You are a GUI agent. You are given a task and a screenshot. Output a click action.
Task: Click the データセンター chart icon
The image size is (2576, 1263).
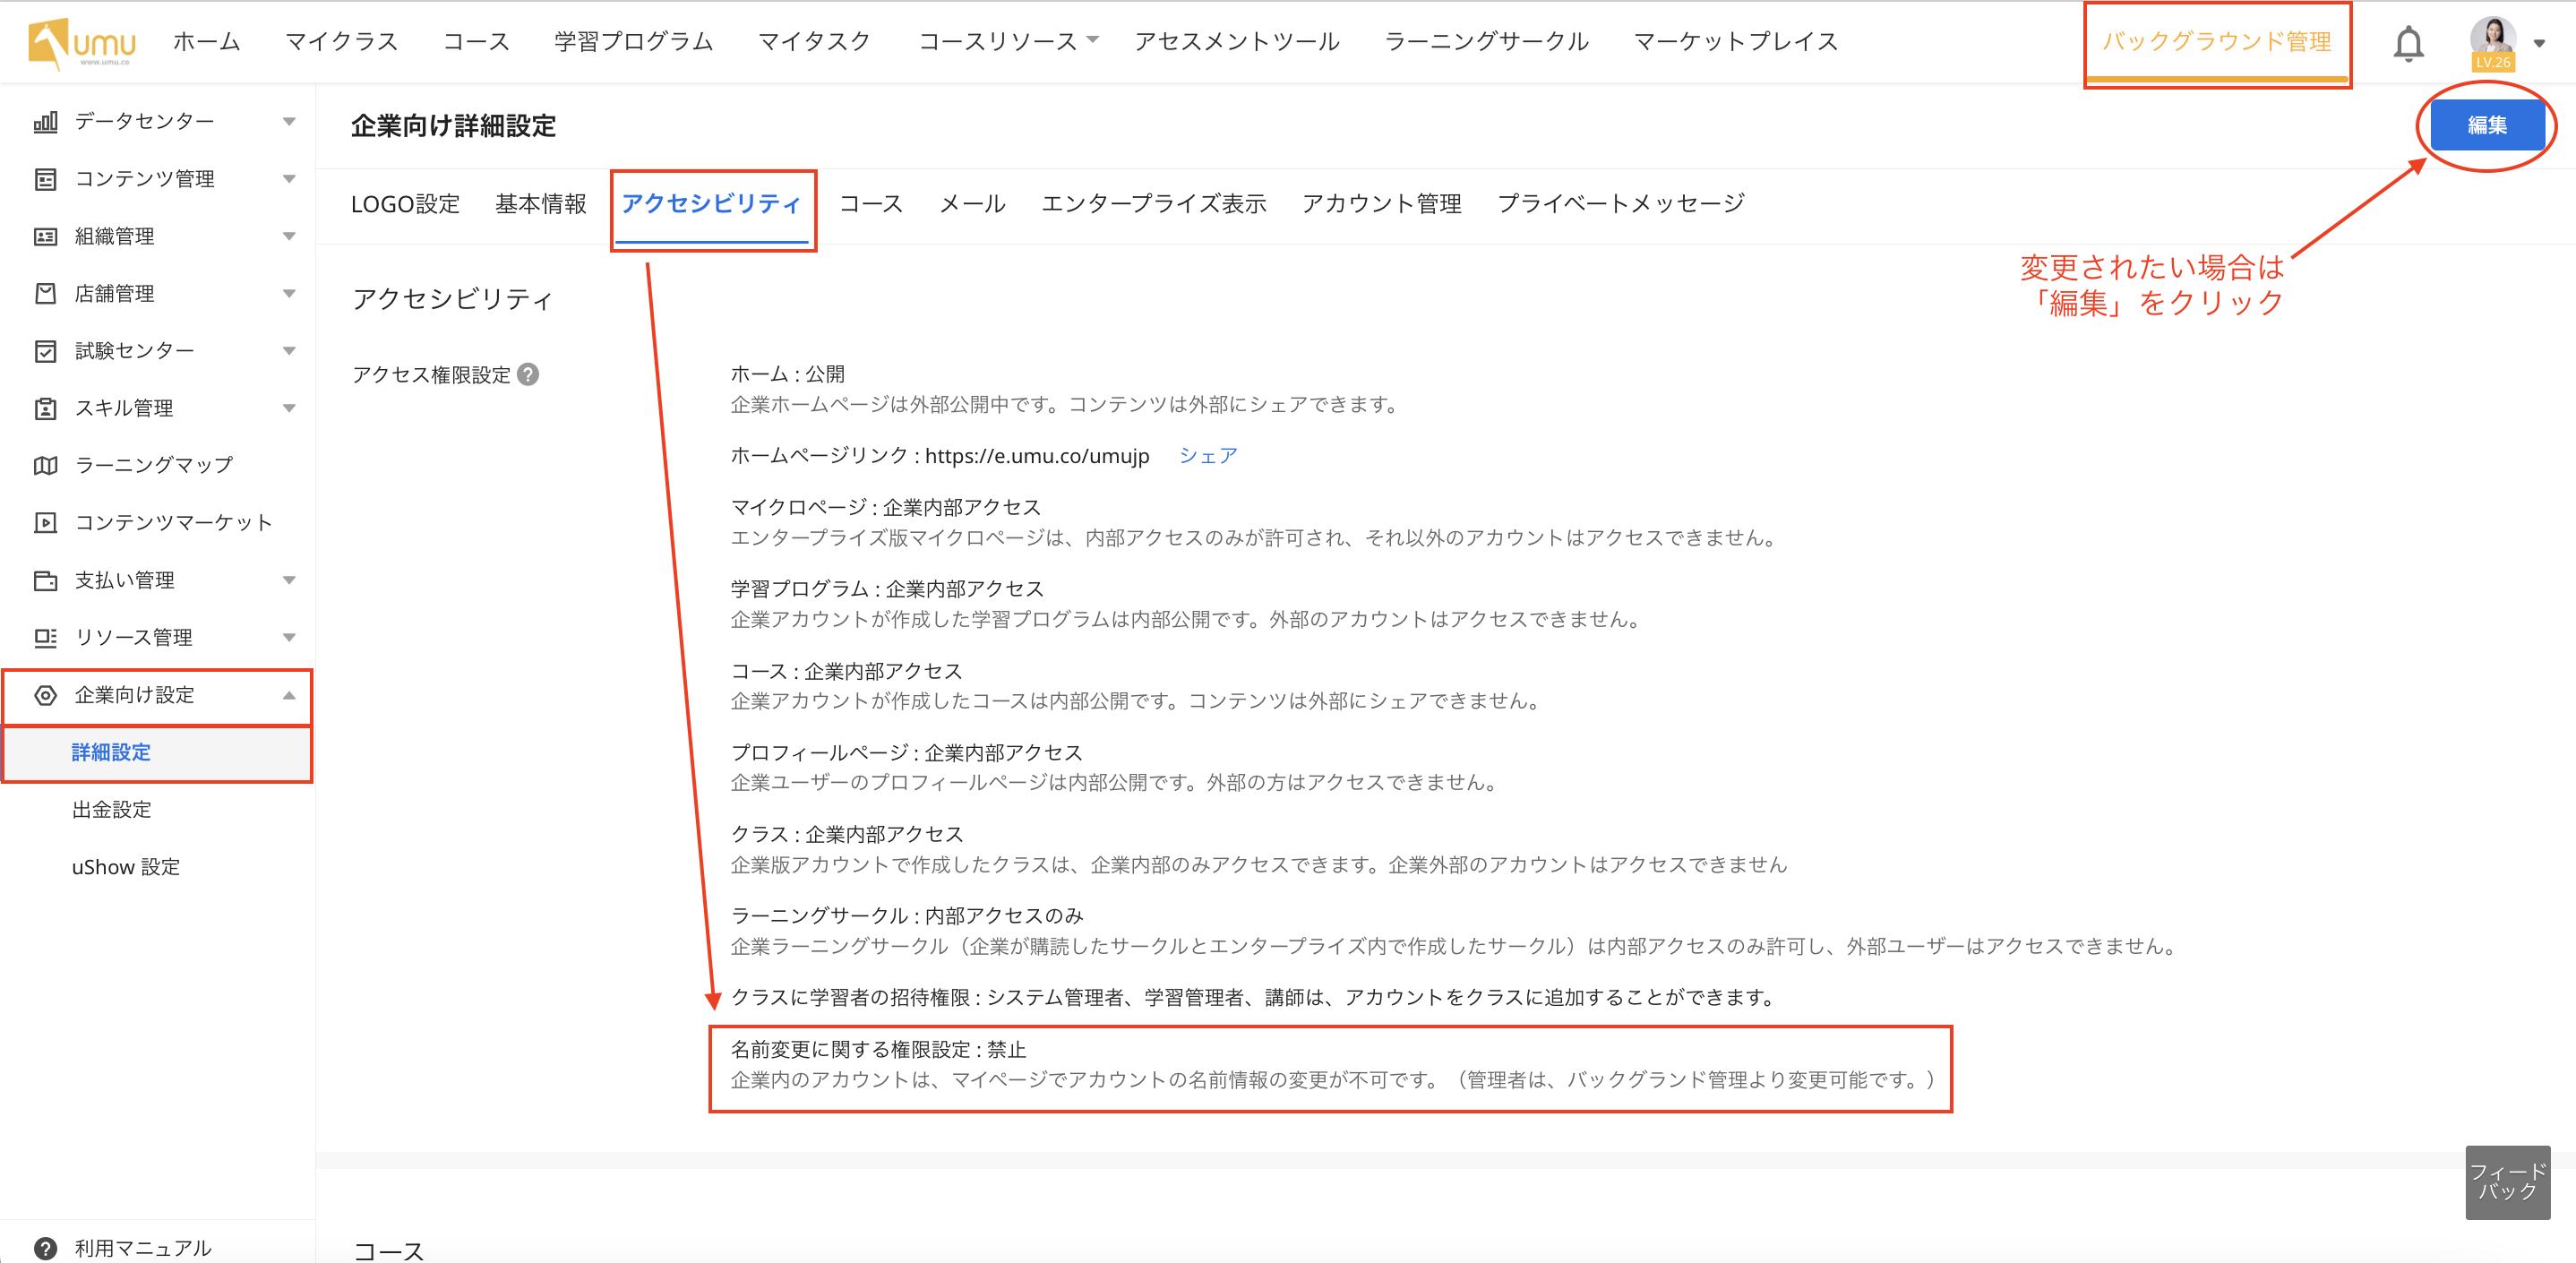tap(45, 122)
